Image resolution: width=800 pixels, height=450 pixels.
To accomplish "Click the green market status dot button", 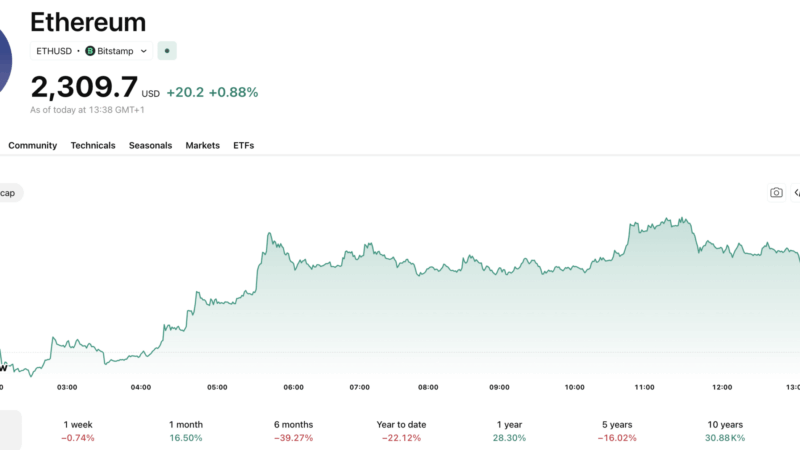I will tap(167, 51).
